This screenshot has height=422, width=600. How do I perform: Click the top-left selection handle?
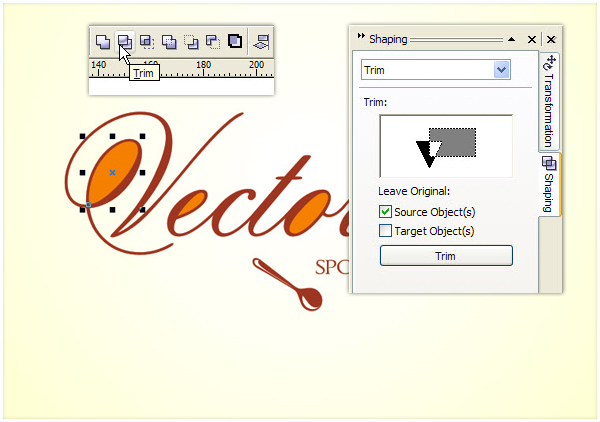coord(82,136)
